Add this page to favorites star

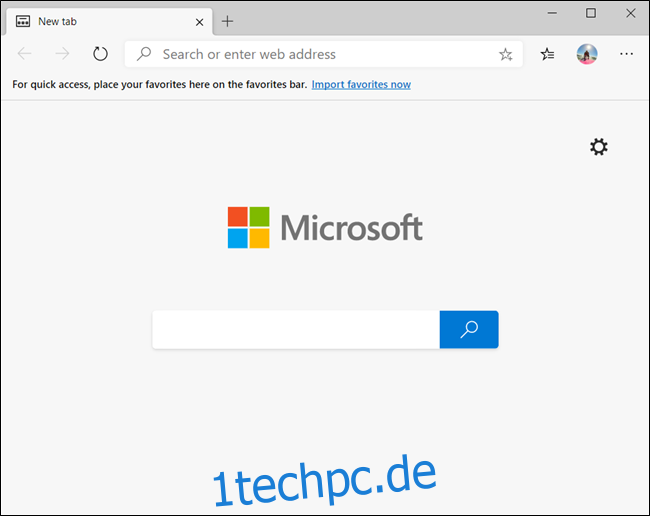505,54
